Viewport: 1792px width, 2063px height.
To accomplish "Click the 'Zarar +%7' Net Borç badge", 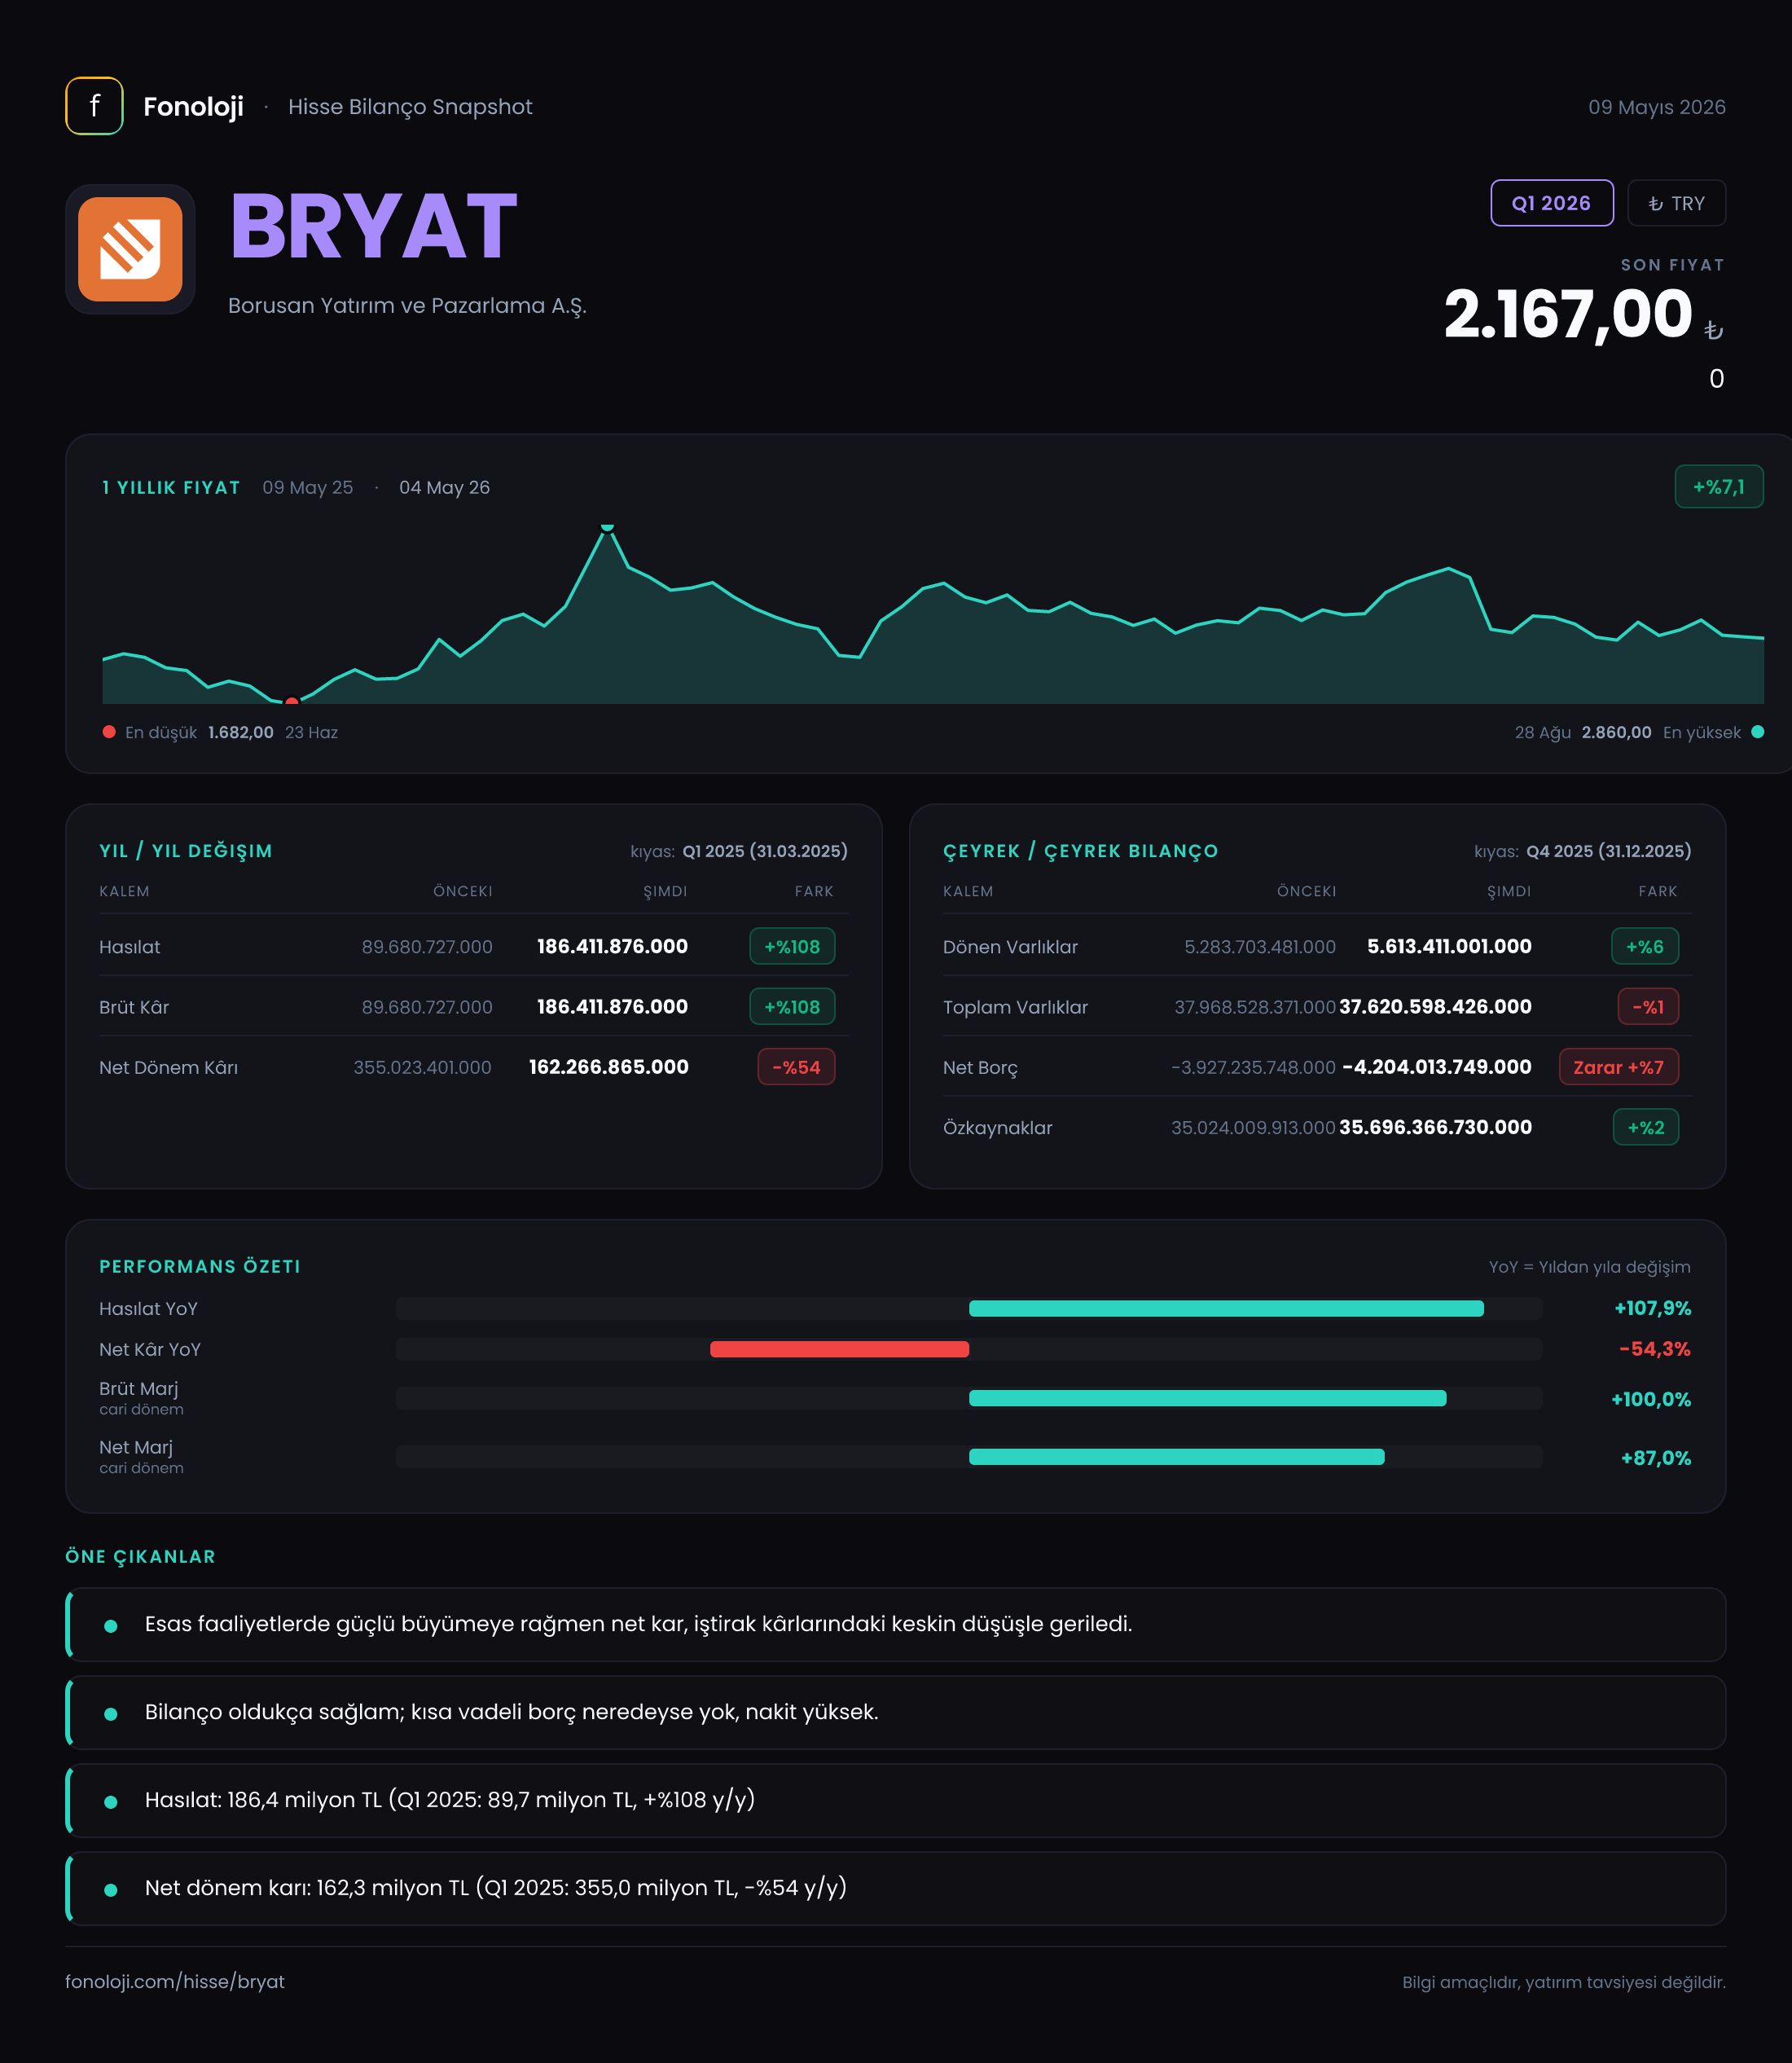I will (x=1618, y=1067).
